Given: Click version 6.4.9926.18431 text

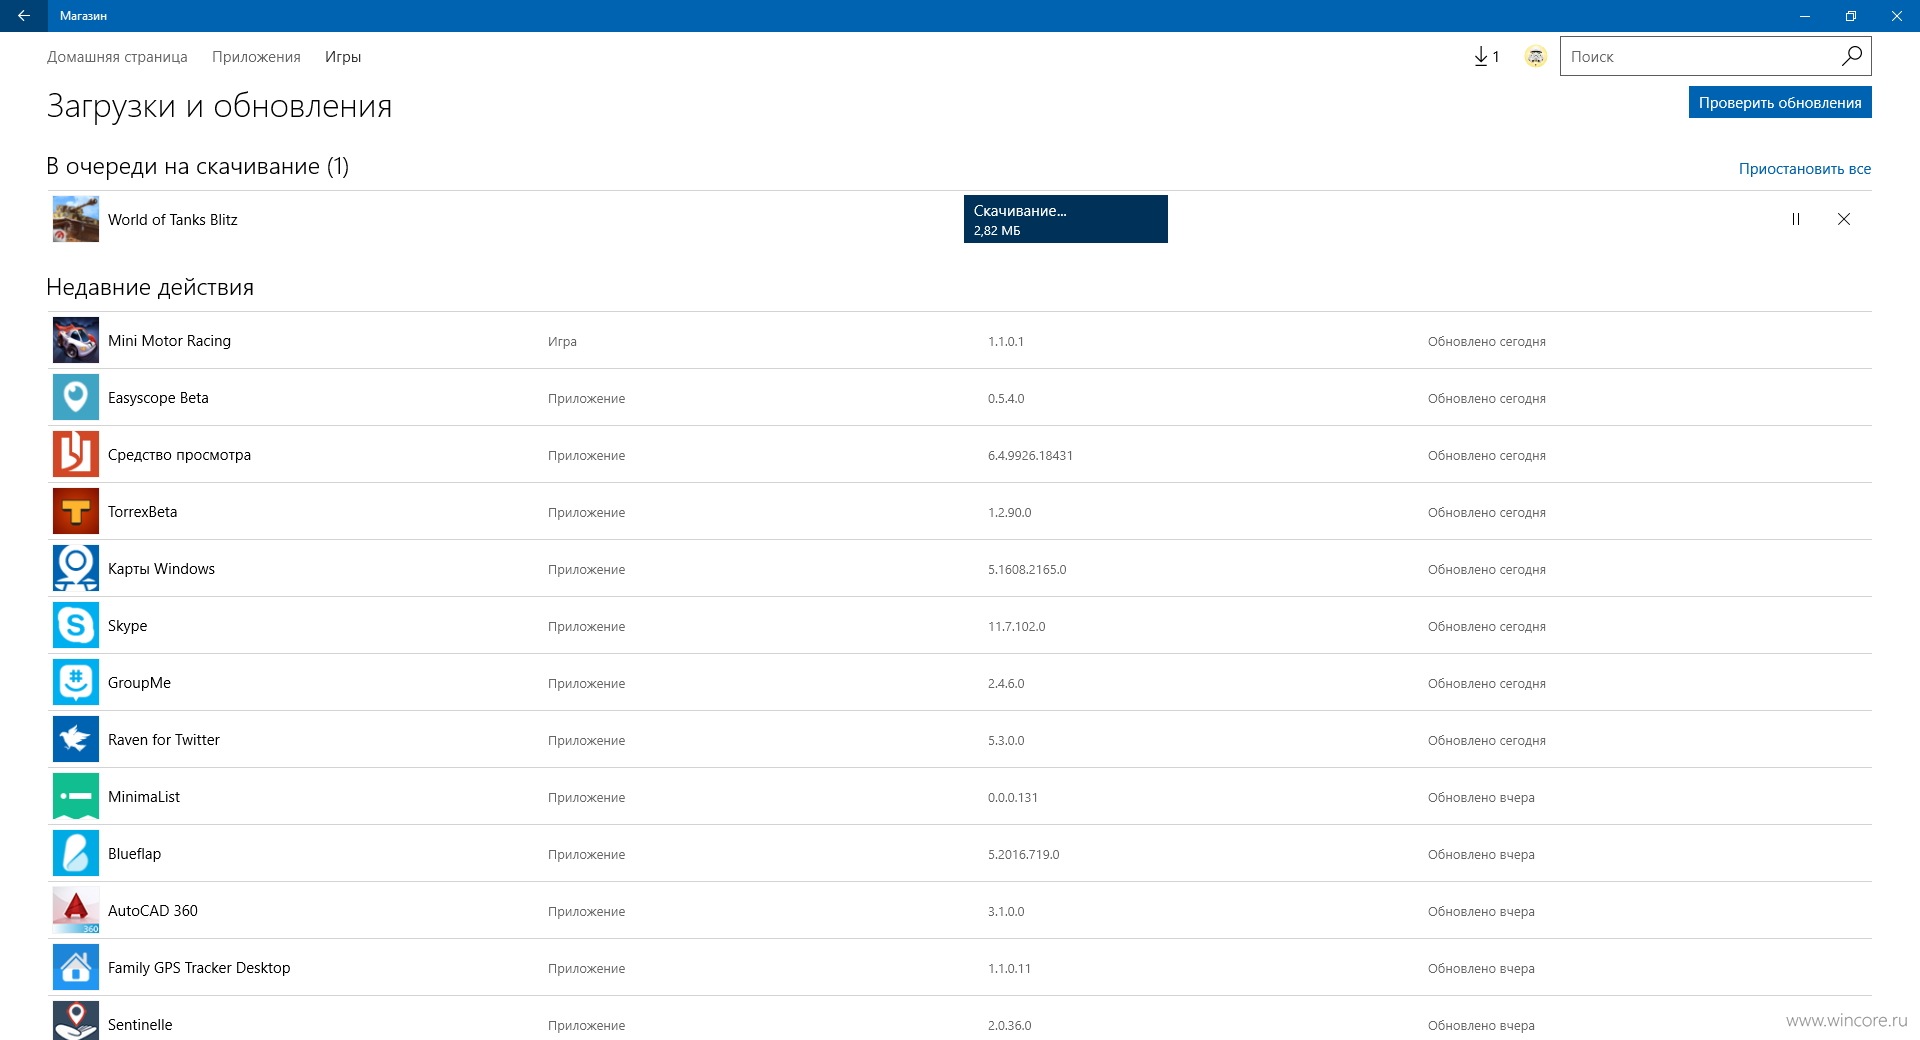Looking at the screenshot, I should point(1030,456).
